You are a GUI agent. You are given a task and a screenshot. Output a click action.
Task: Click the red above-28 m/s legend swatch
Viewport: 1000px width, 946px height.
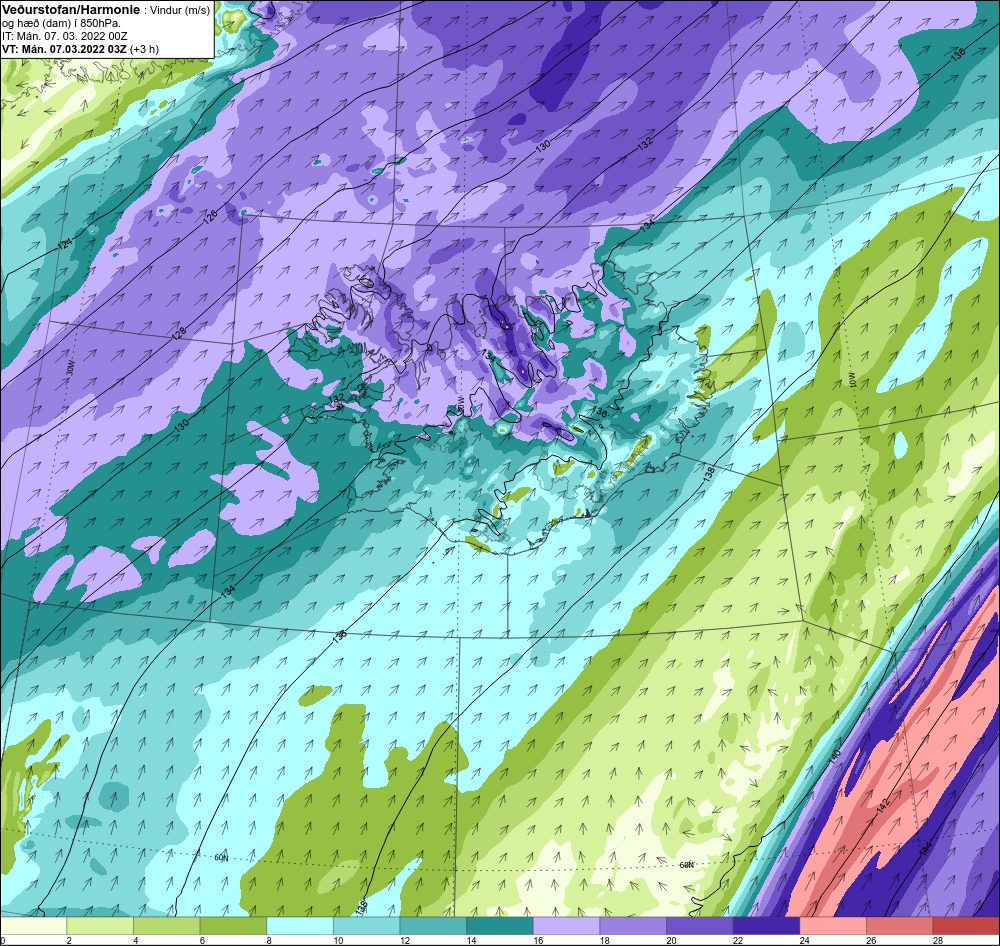point(966,926)
